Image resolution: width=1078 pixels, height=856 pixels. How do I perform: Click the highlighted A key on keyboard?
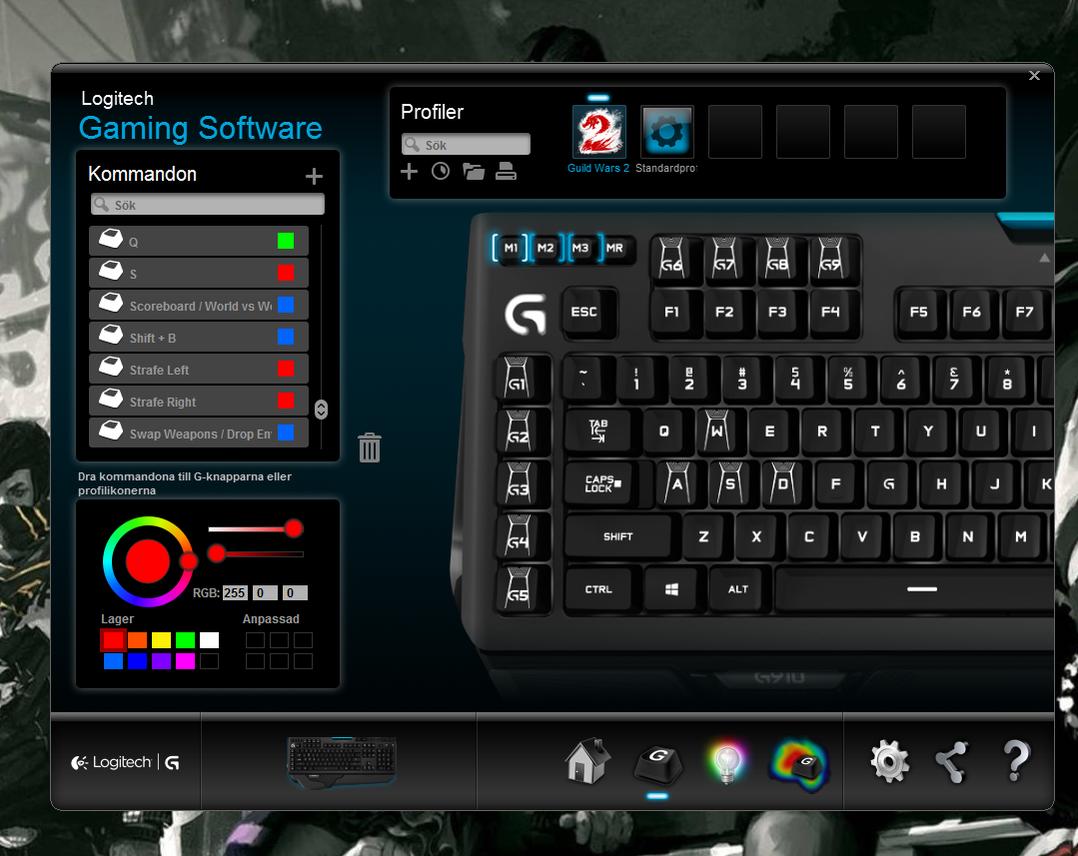tap(677, 483)
